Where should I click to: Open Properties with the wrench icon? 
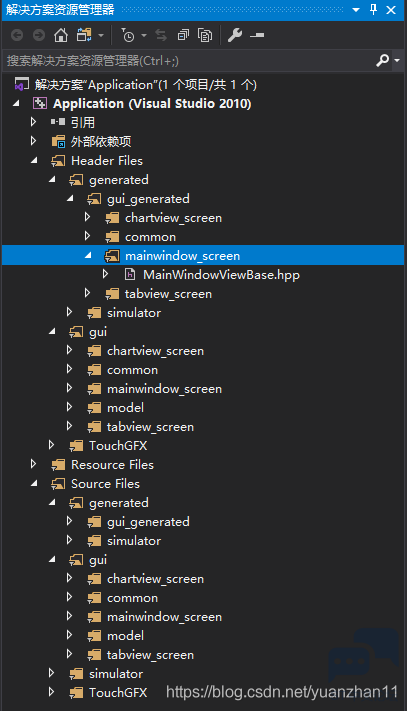(x=235, y=35)
